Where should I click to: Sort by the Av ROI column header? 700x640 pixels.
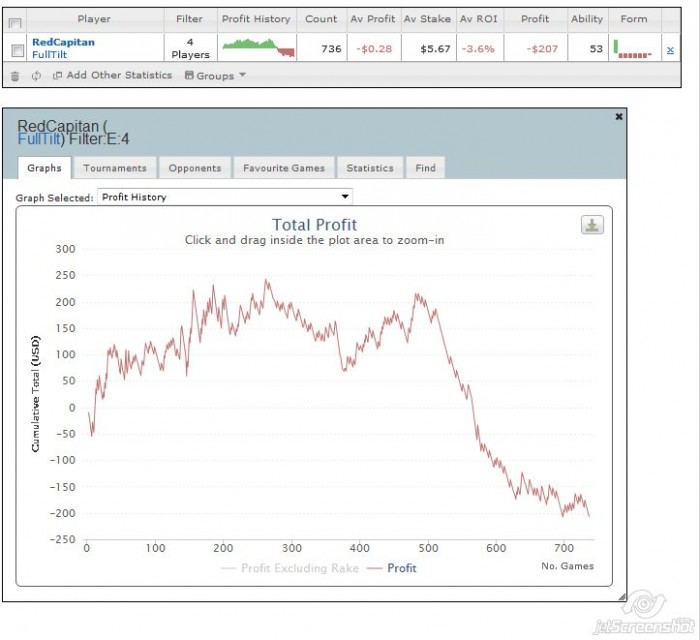click(479, 19)
